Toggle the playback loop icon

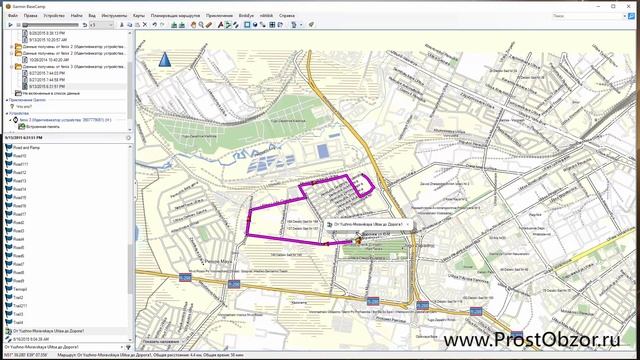pyautogui.click(x=84, y=25)
